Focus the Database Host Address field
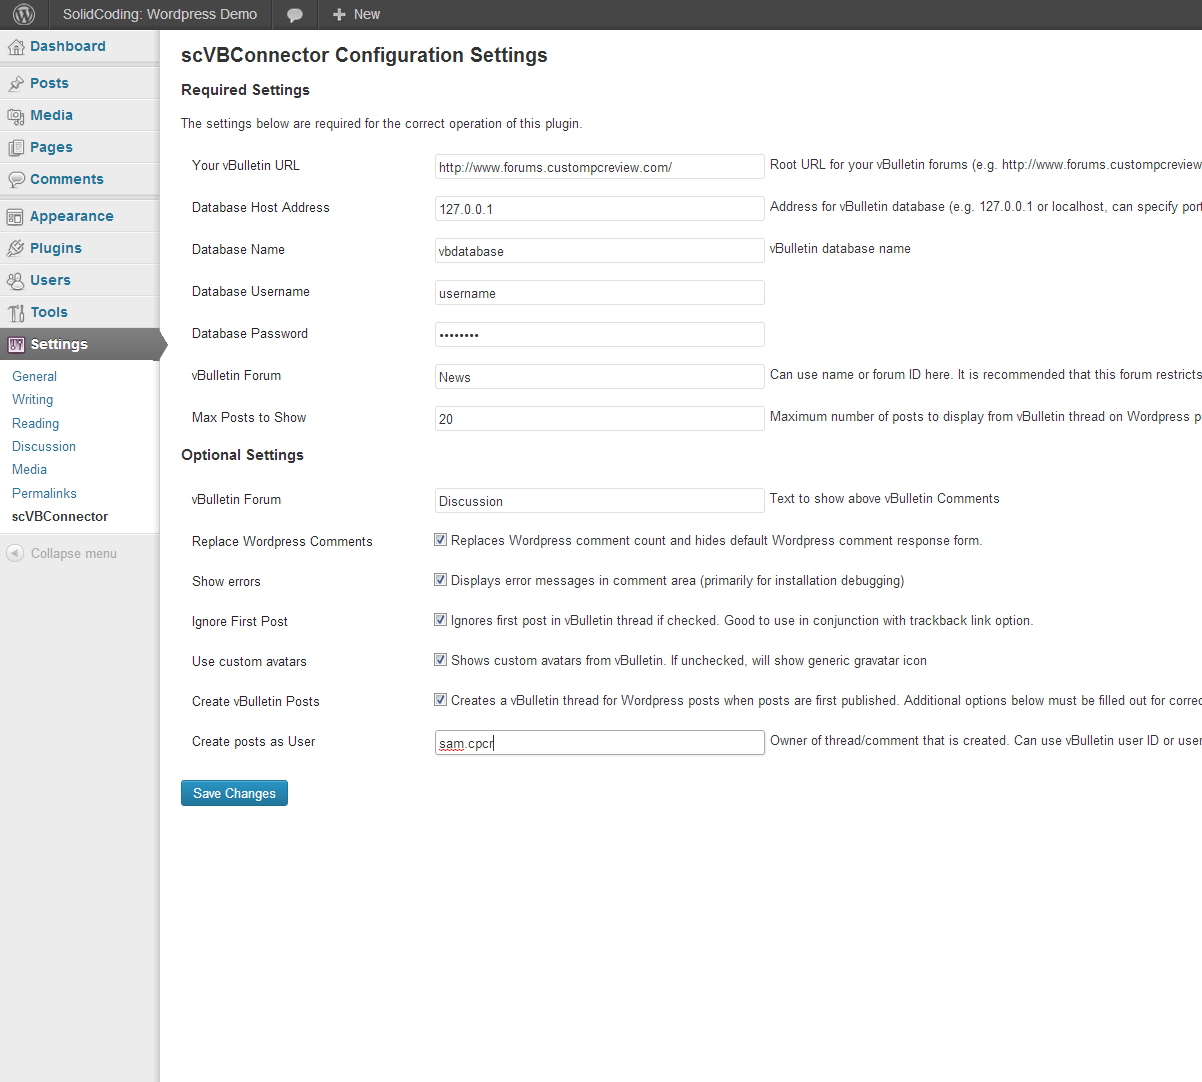Screen dimensions: 1202x1082 (600, 208)
